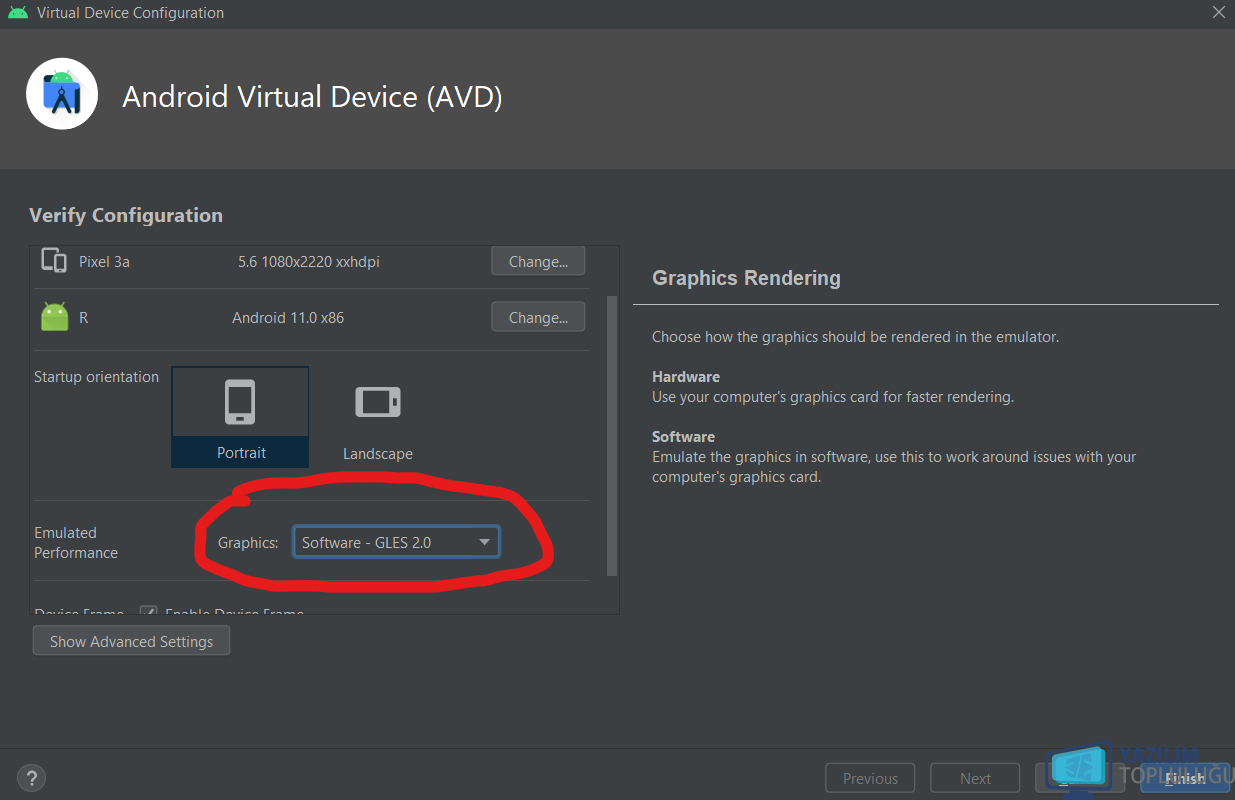
Task: Change the Pixel 3a device definition
Action: (538, 261)
